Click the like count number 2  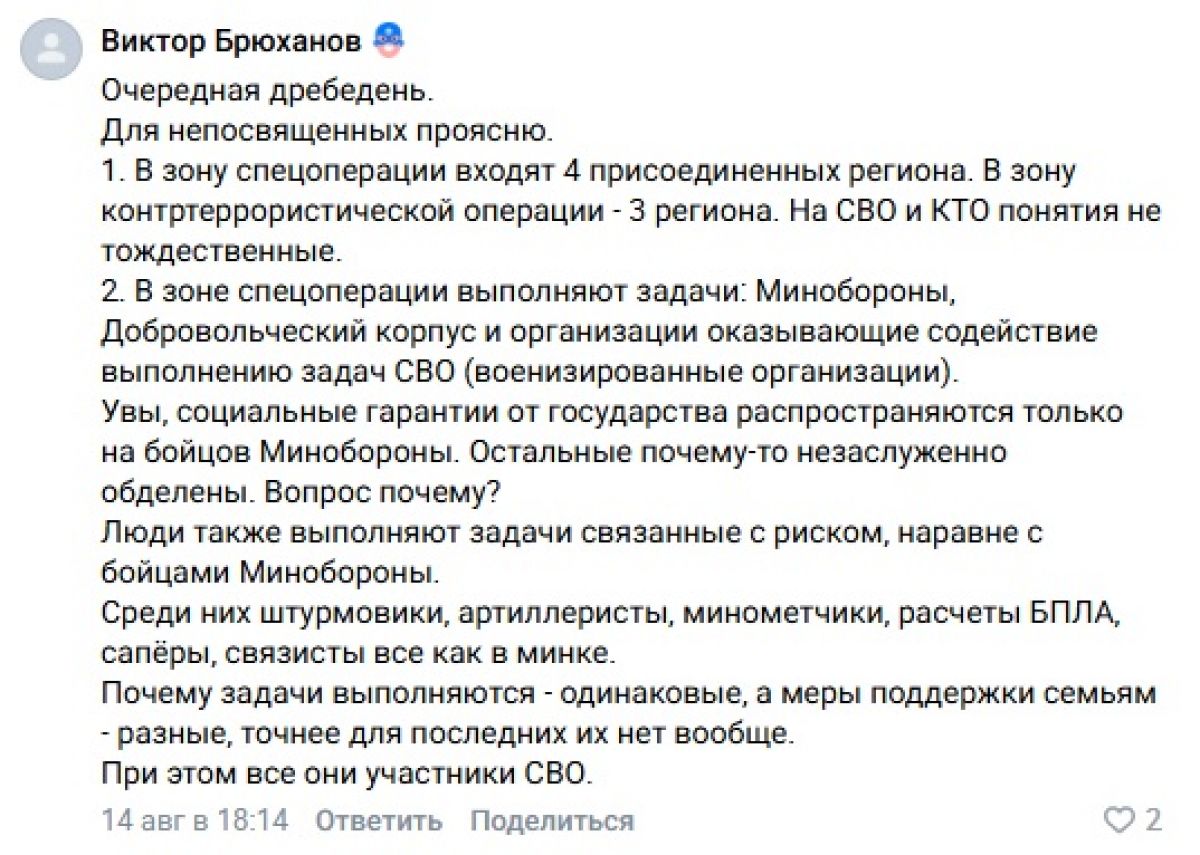coord(1153,822)
